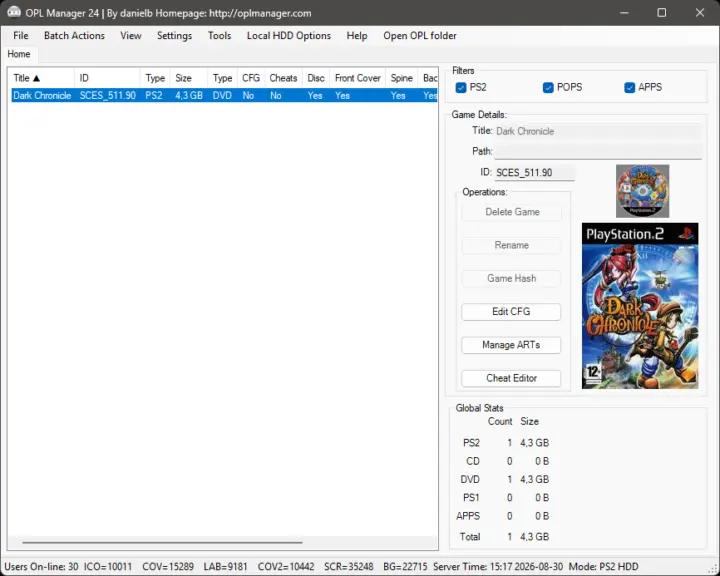The width and height of the screenshot is (720, 576).
Task: Click the SCES_511.90 cell in the list
Action: click(107, 96)
